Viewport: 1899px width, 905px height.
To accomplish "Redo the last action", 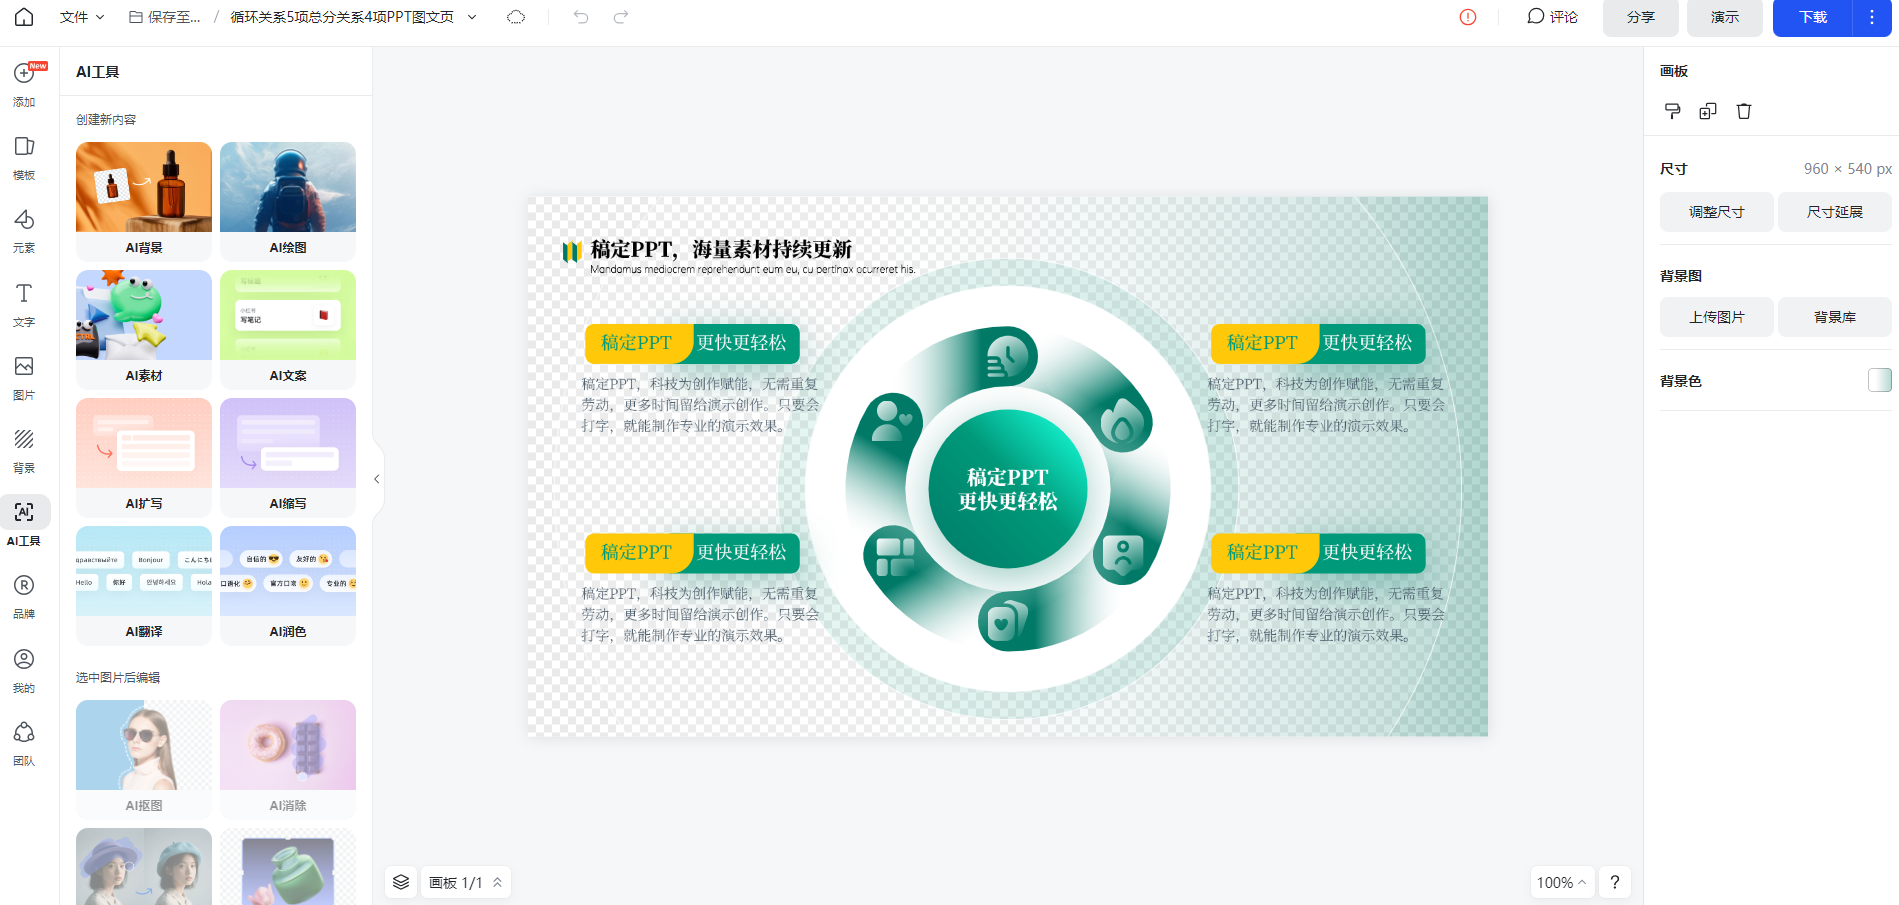I will pyautogui.click(x=621, y=17).
